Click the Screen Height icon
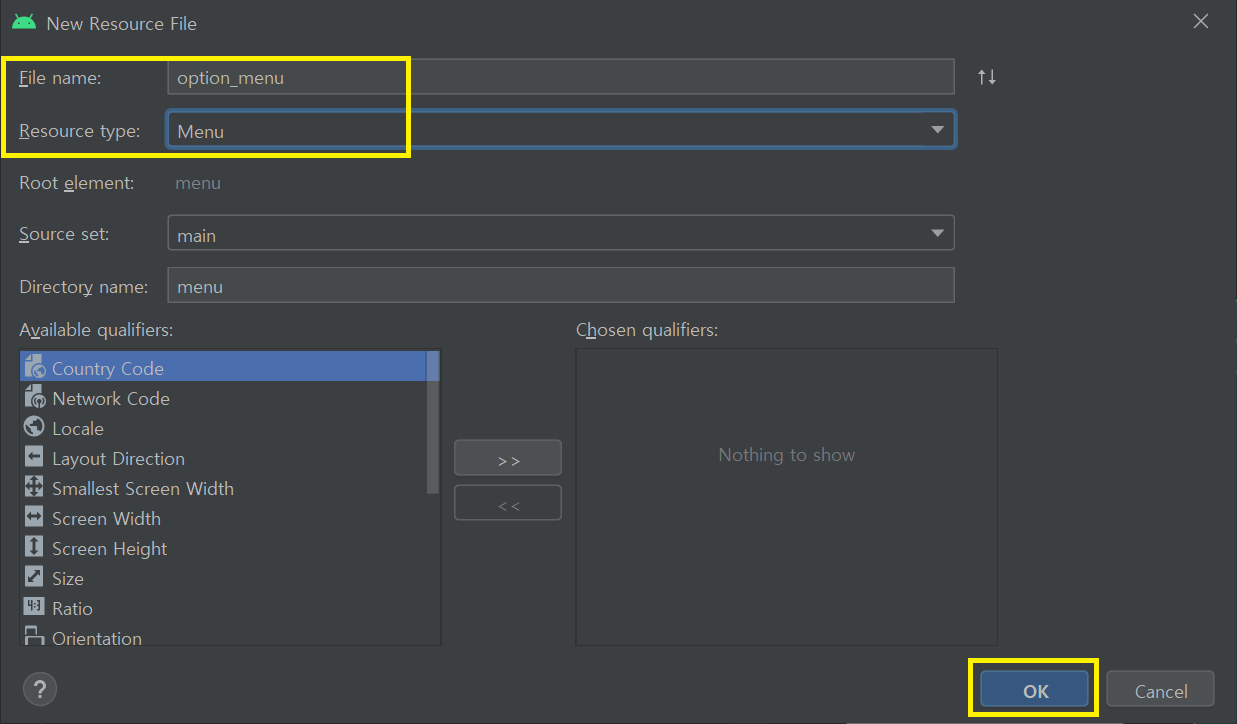The image size is (1237, 724). tap(34, 547)
